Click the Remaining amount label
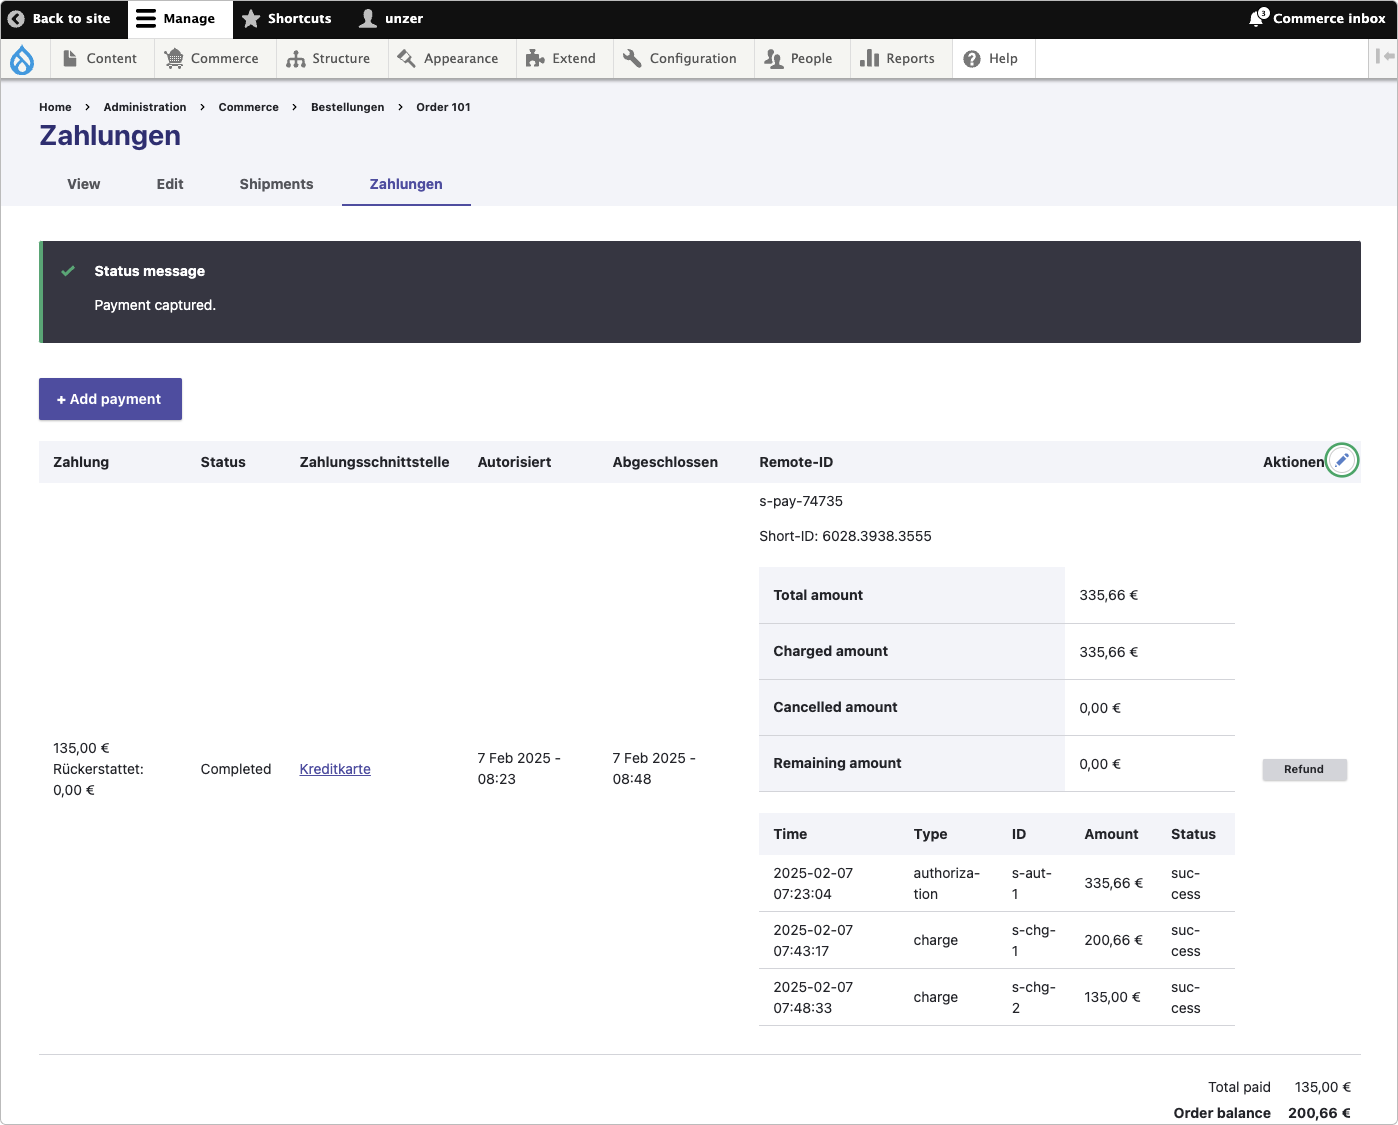 tap(837, 763)
